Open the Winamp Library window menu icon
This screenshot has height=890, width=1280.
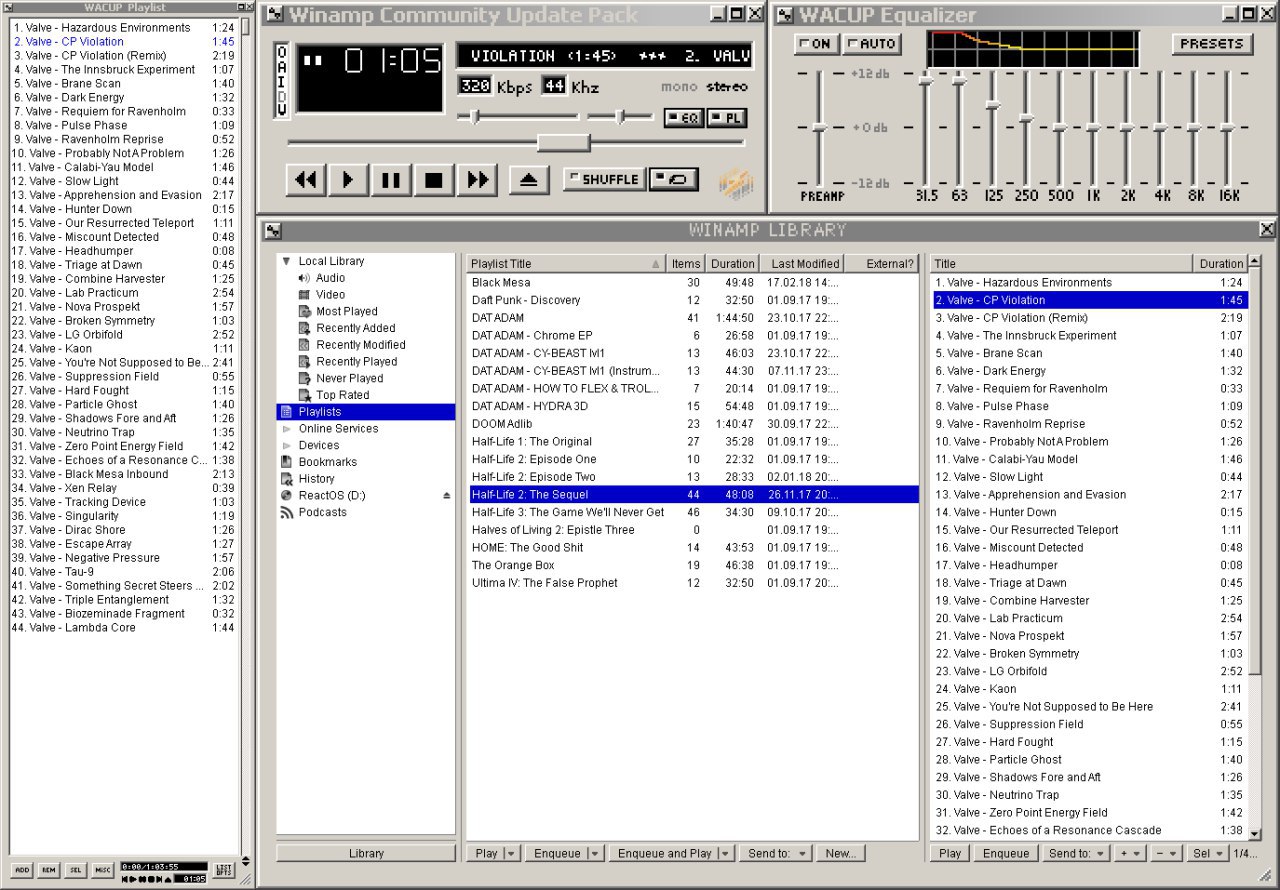pos(272,231)
